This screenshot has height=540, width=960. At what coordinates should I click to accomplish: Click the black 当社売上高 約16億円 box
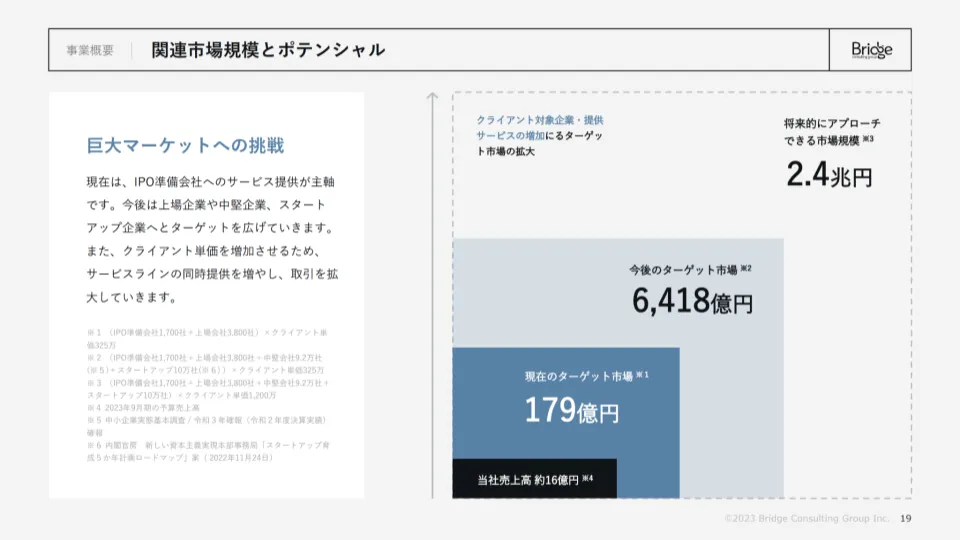click(534, 479)
